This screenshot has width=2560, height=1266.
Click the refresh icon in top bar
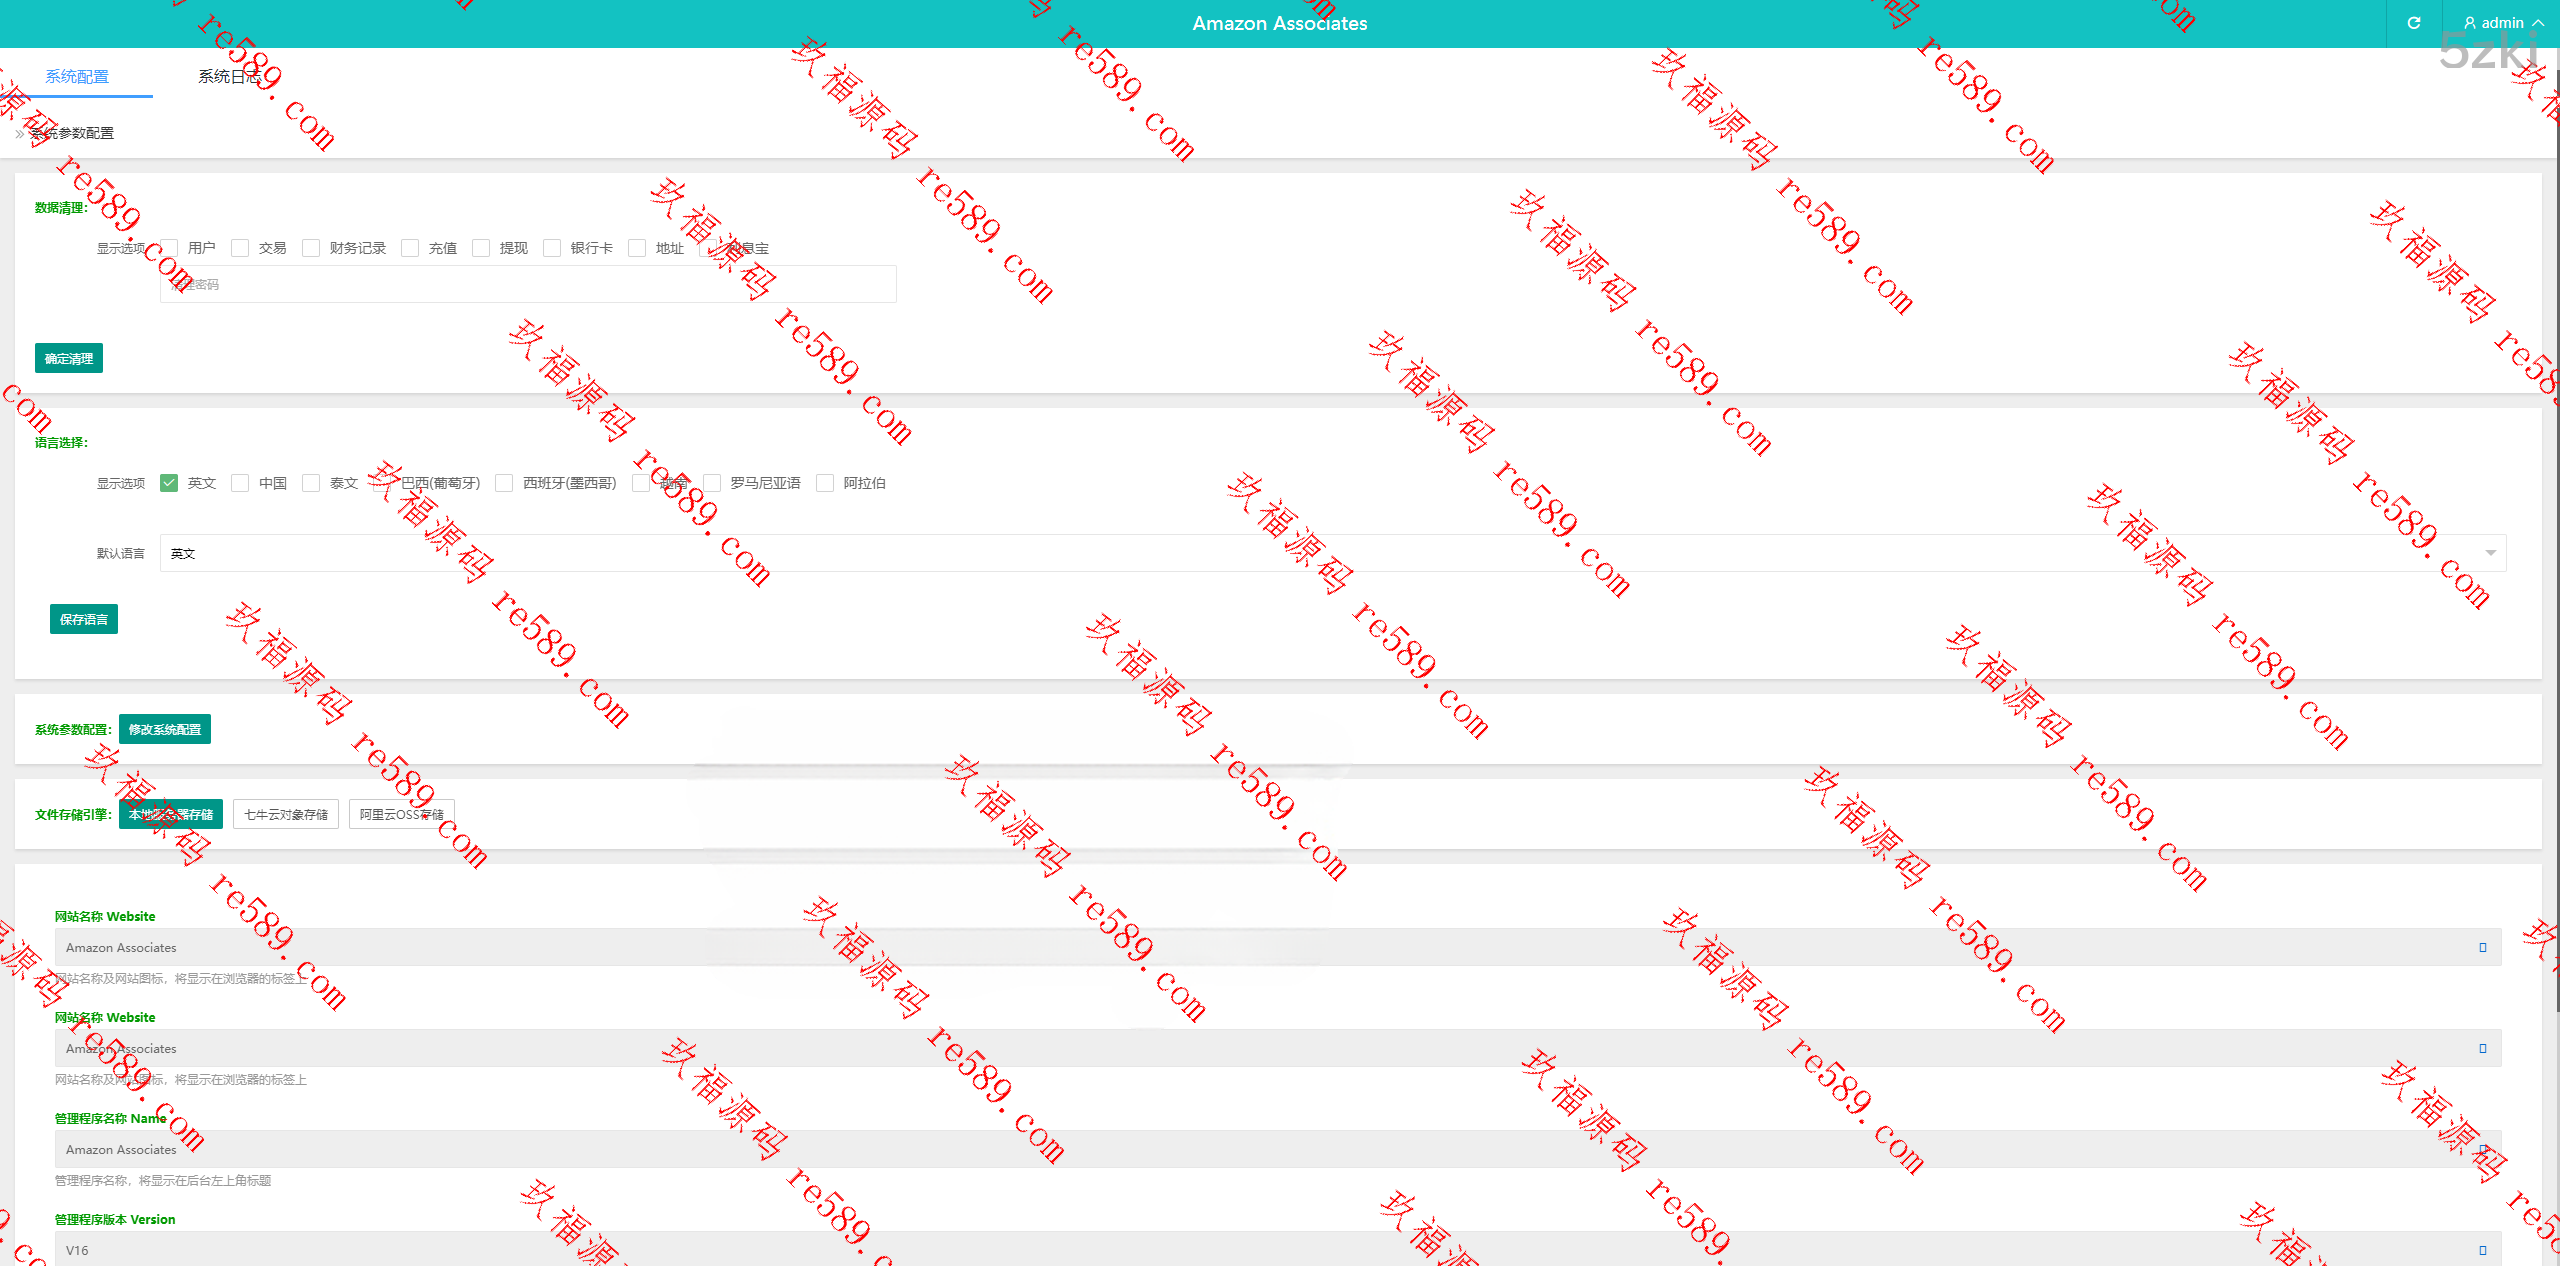tap(2413, 23)
